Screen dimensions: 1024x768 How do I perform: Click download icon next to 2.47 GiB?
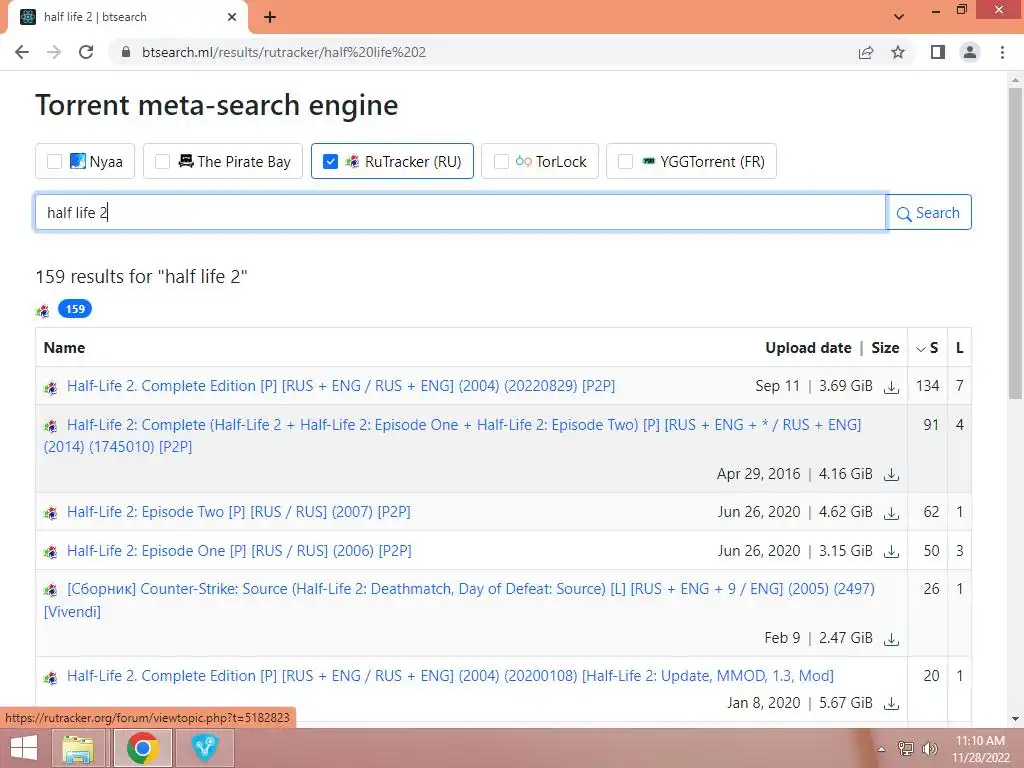(891, 639)
